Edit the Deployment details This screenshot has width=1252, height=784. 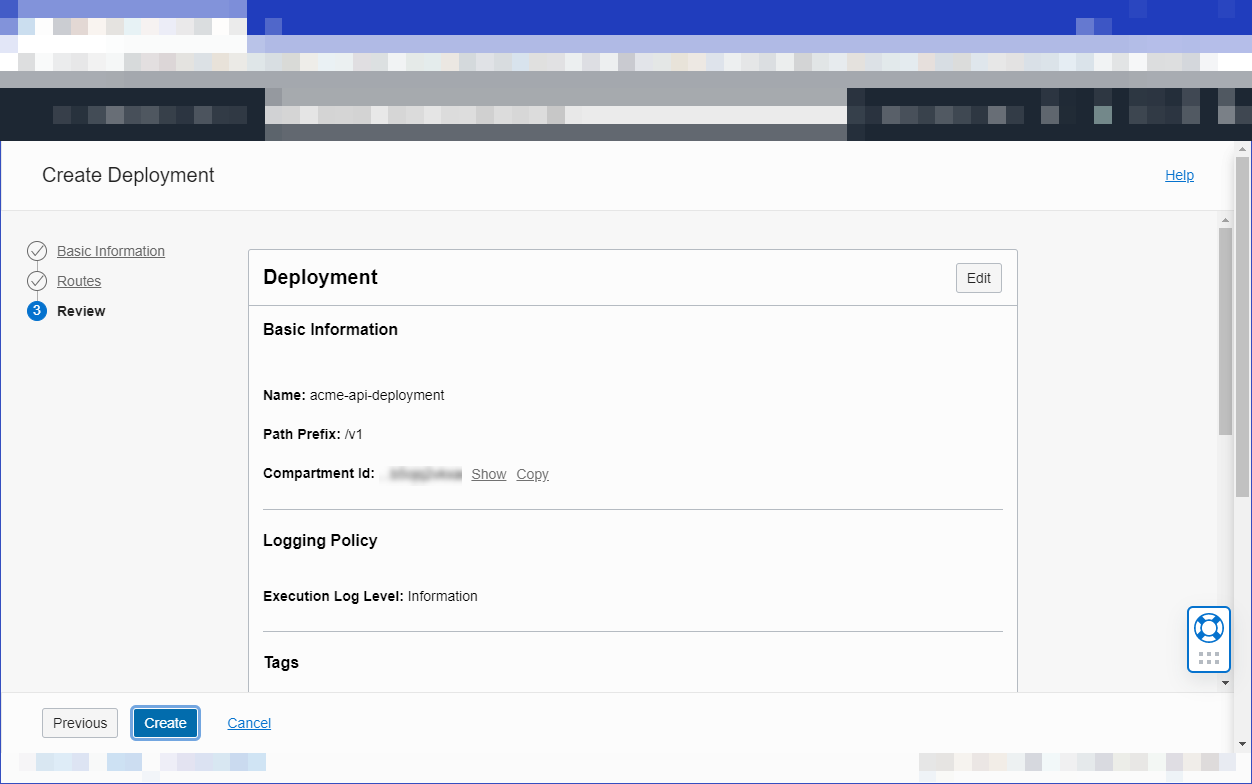[978, 277]
